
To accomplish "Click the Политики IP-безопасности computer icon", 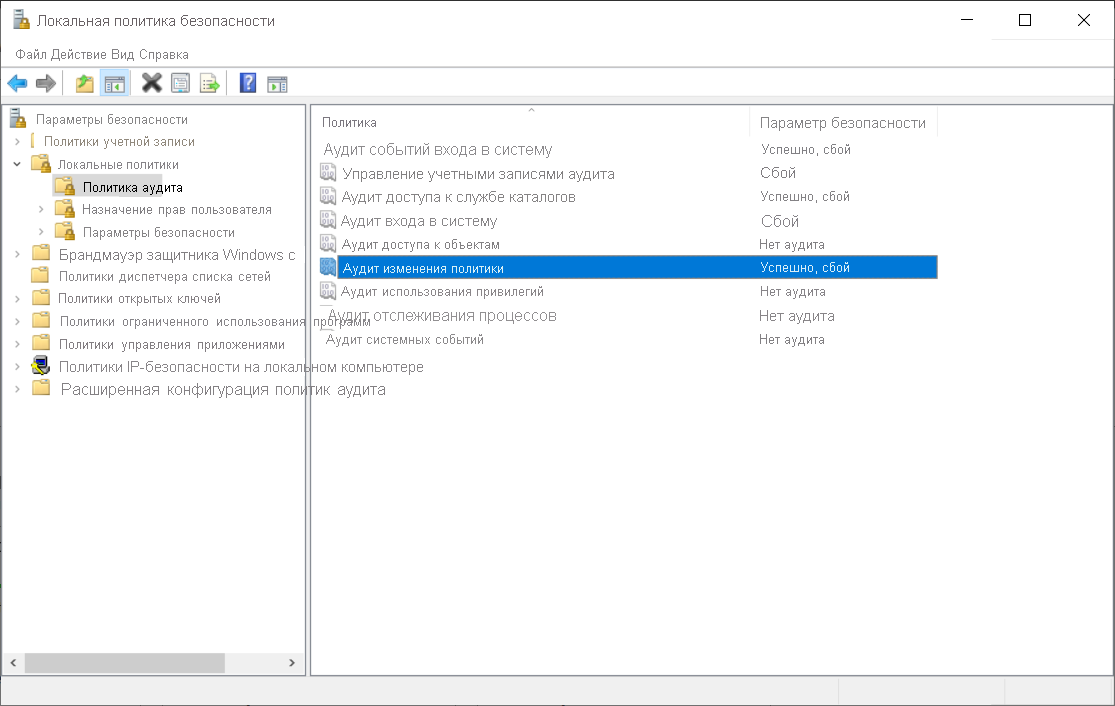I will pyautogui.click(x=41, y=366).
